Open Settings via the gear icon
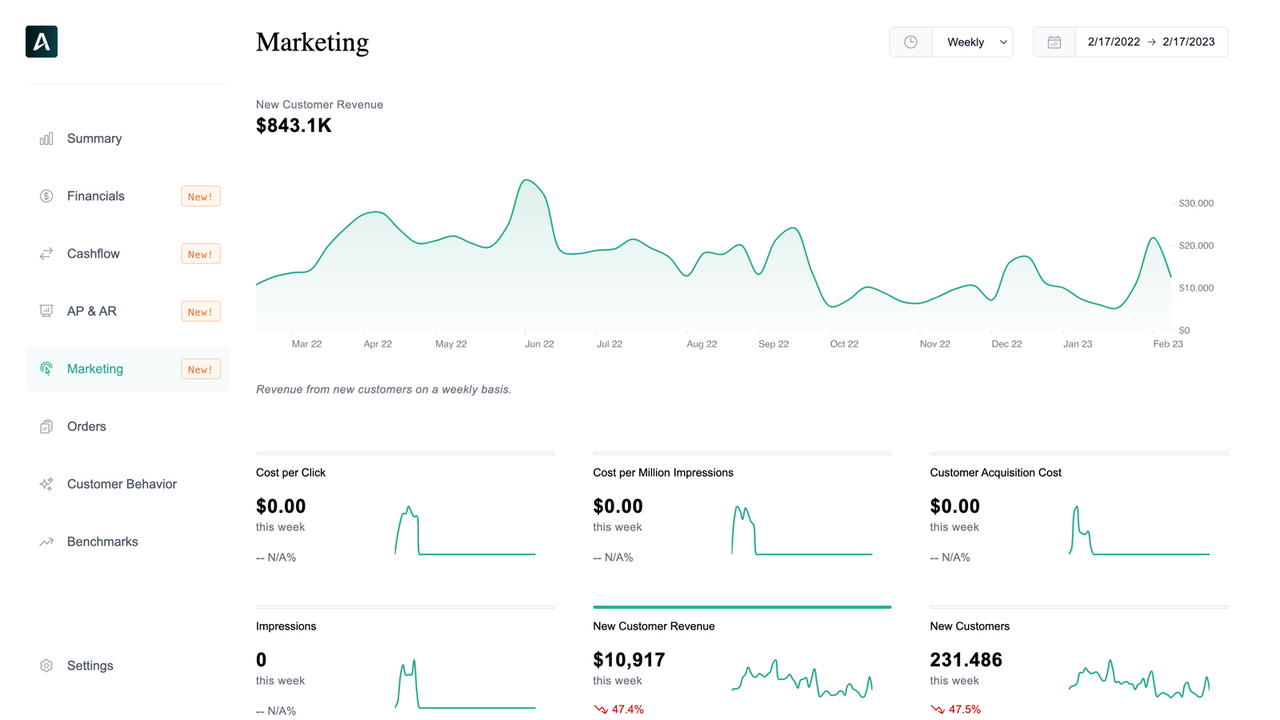Viewport: 1280px width, 720px height. pos(46,665)
